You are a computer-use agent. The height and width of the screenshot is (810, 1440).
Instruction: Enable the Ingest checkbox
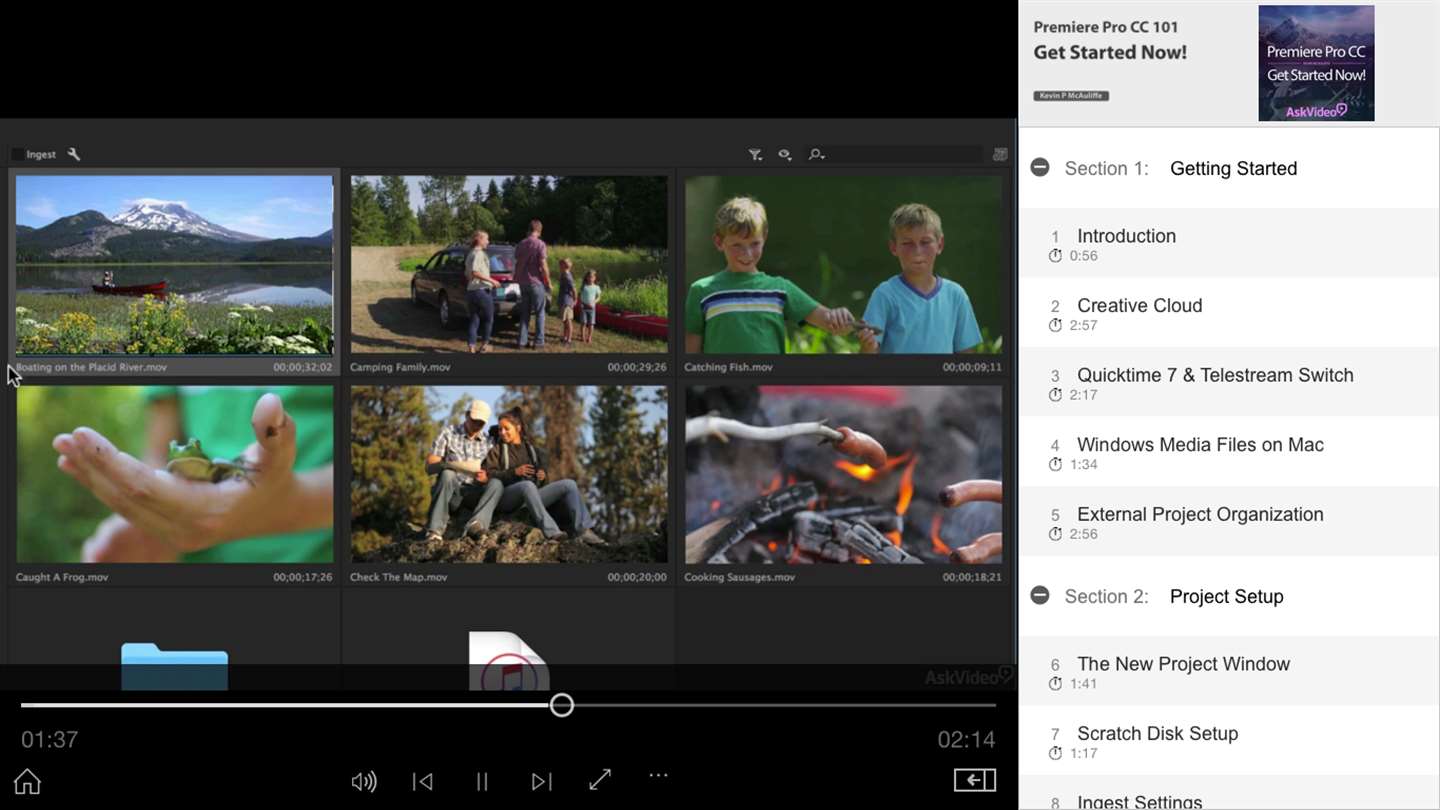(17, 154)
